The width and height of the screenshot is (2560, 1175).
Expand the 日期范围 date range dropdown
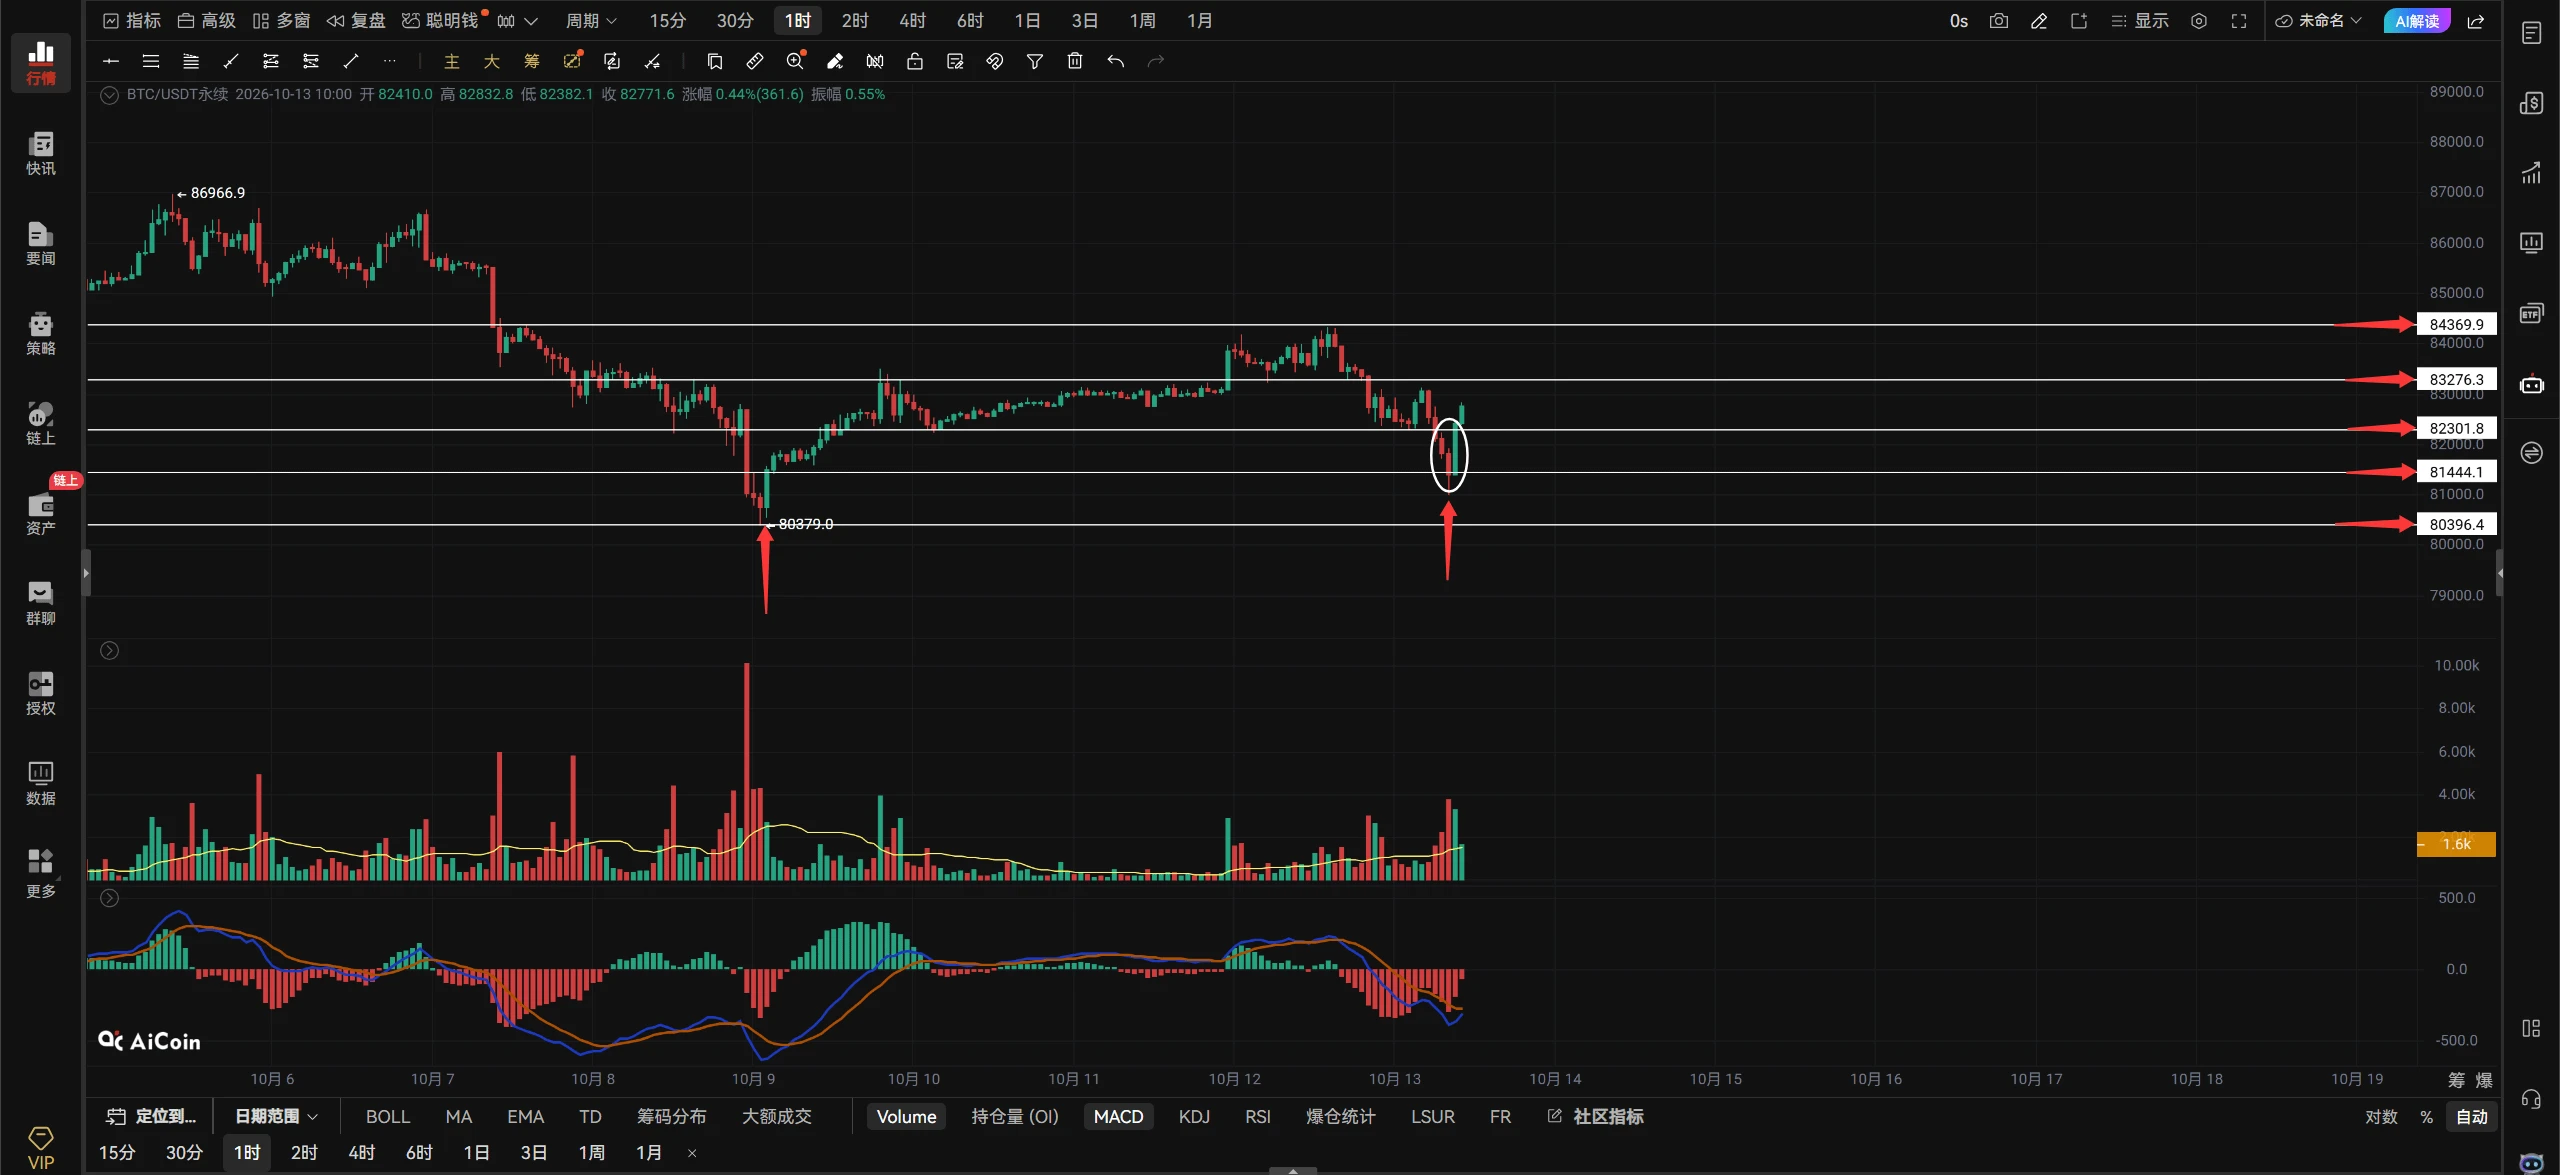click(x=276, y=1116)
